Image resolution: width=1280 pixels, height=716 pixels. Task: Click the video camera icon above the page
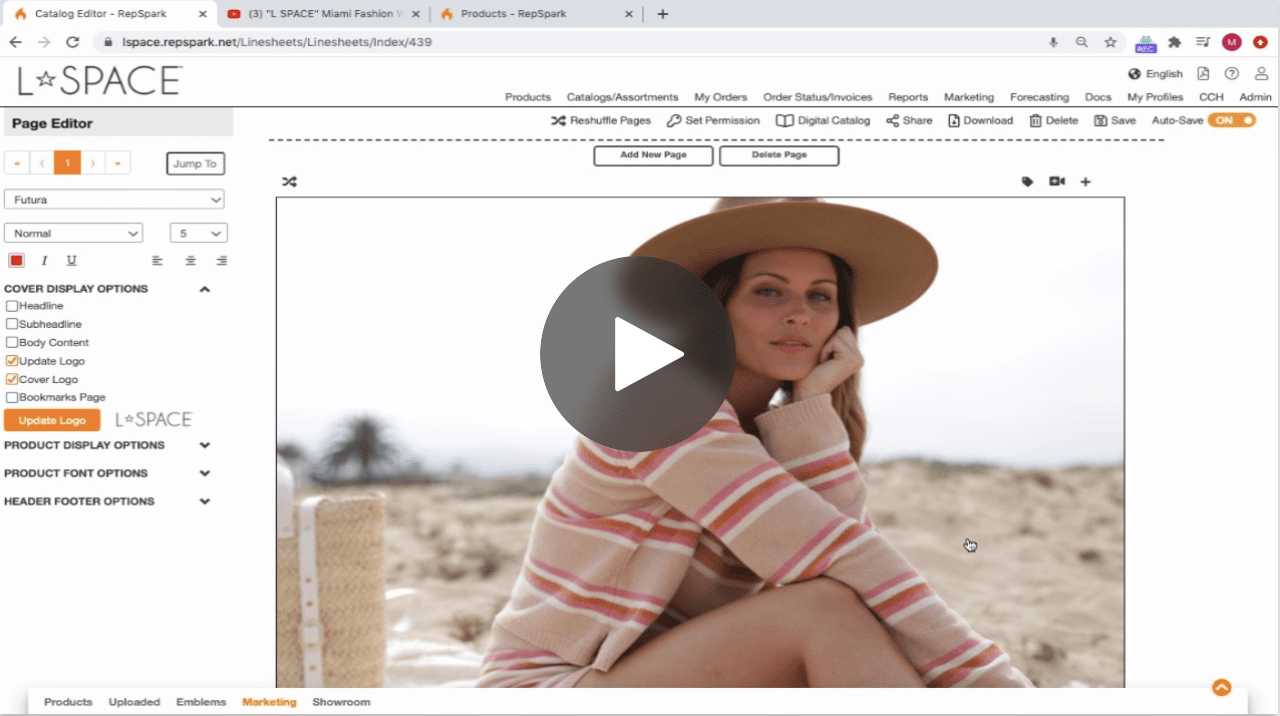tap(1056, 182)
